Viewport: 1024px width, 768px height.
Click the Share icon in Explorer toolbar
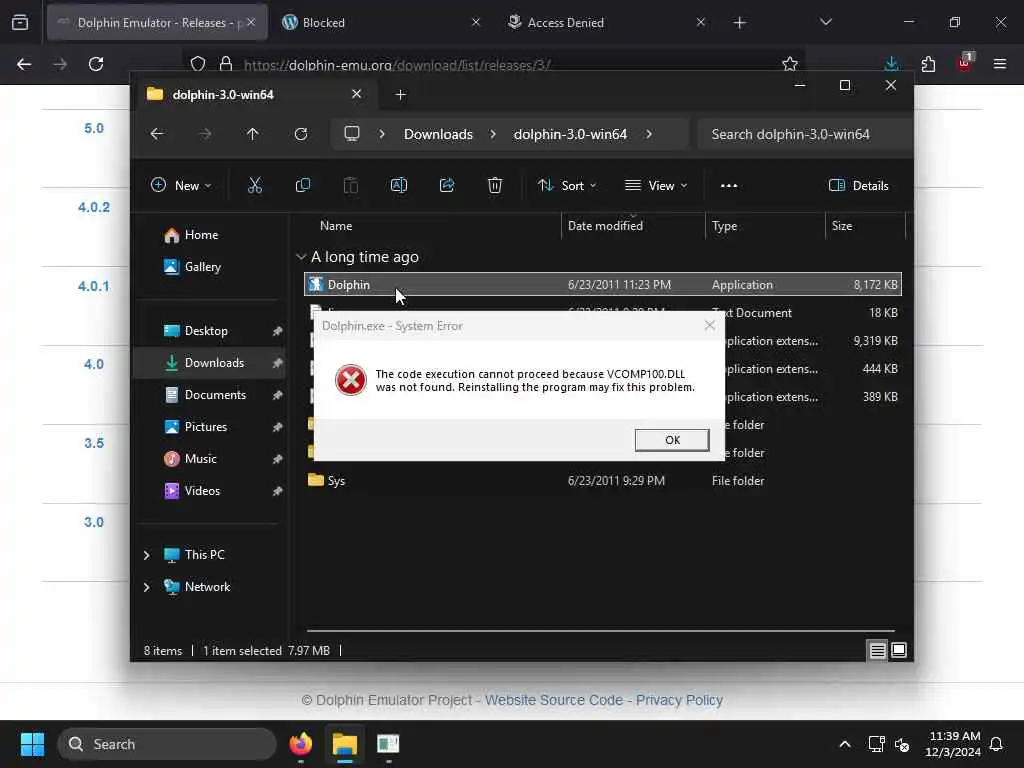coord(447,185)
